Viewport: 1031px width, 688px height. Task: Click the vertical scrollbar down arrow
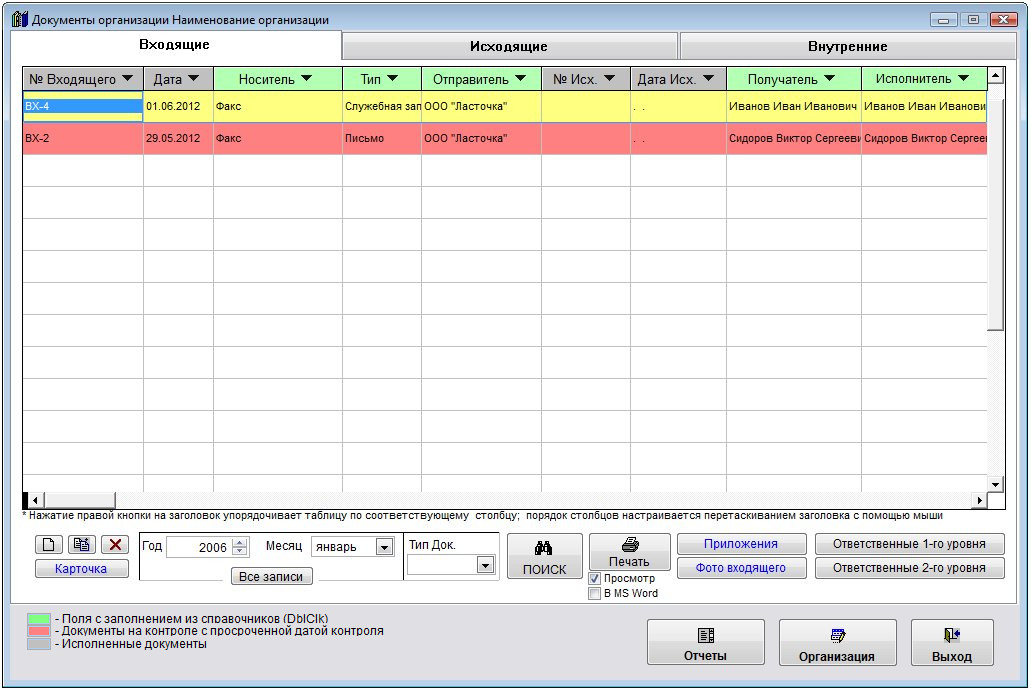(995, 485)
